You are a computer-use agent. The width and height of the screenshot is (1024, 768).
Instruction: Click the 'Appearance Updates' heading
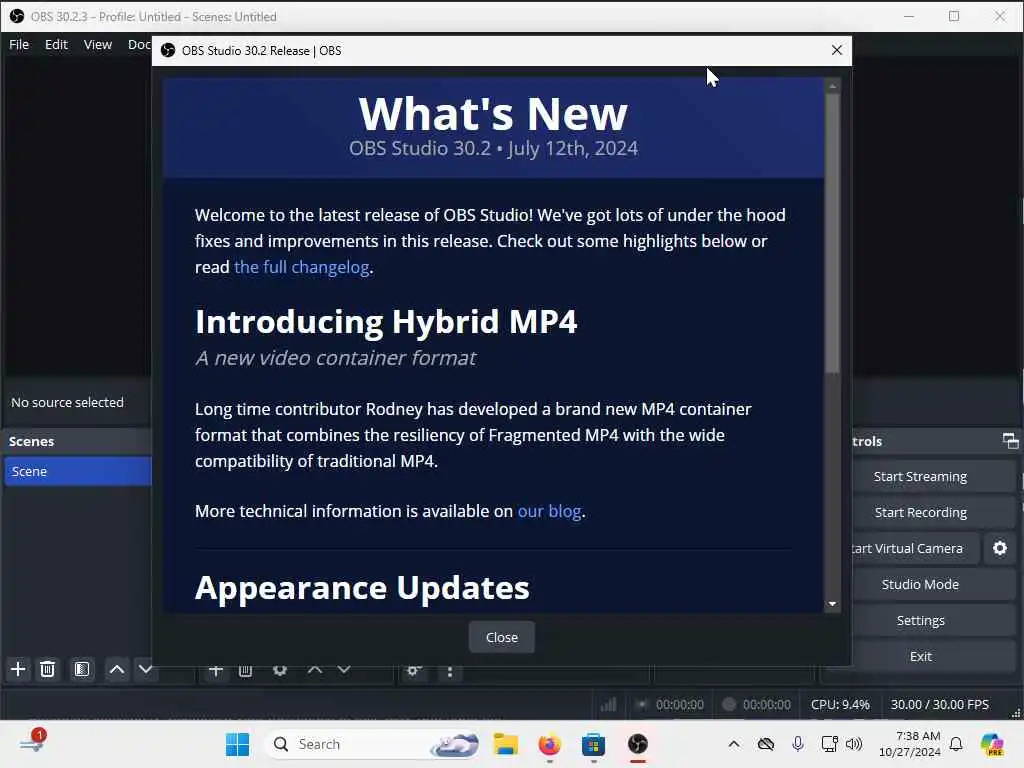click(x=362, y=588)
